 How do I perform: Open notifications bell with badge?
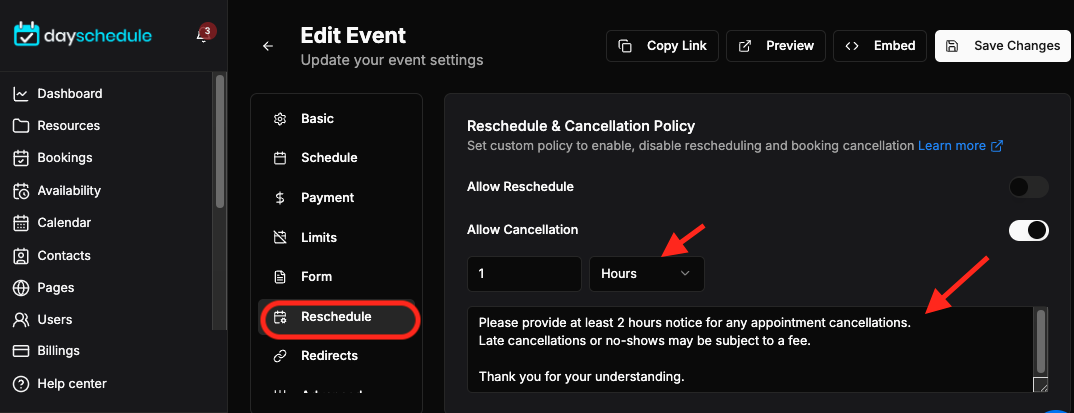click(203, 35)
